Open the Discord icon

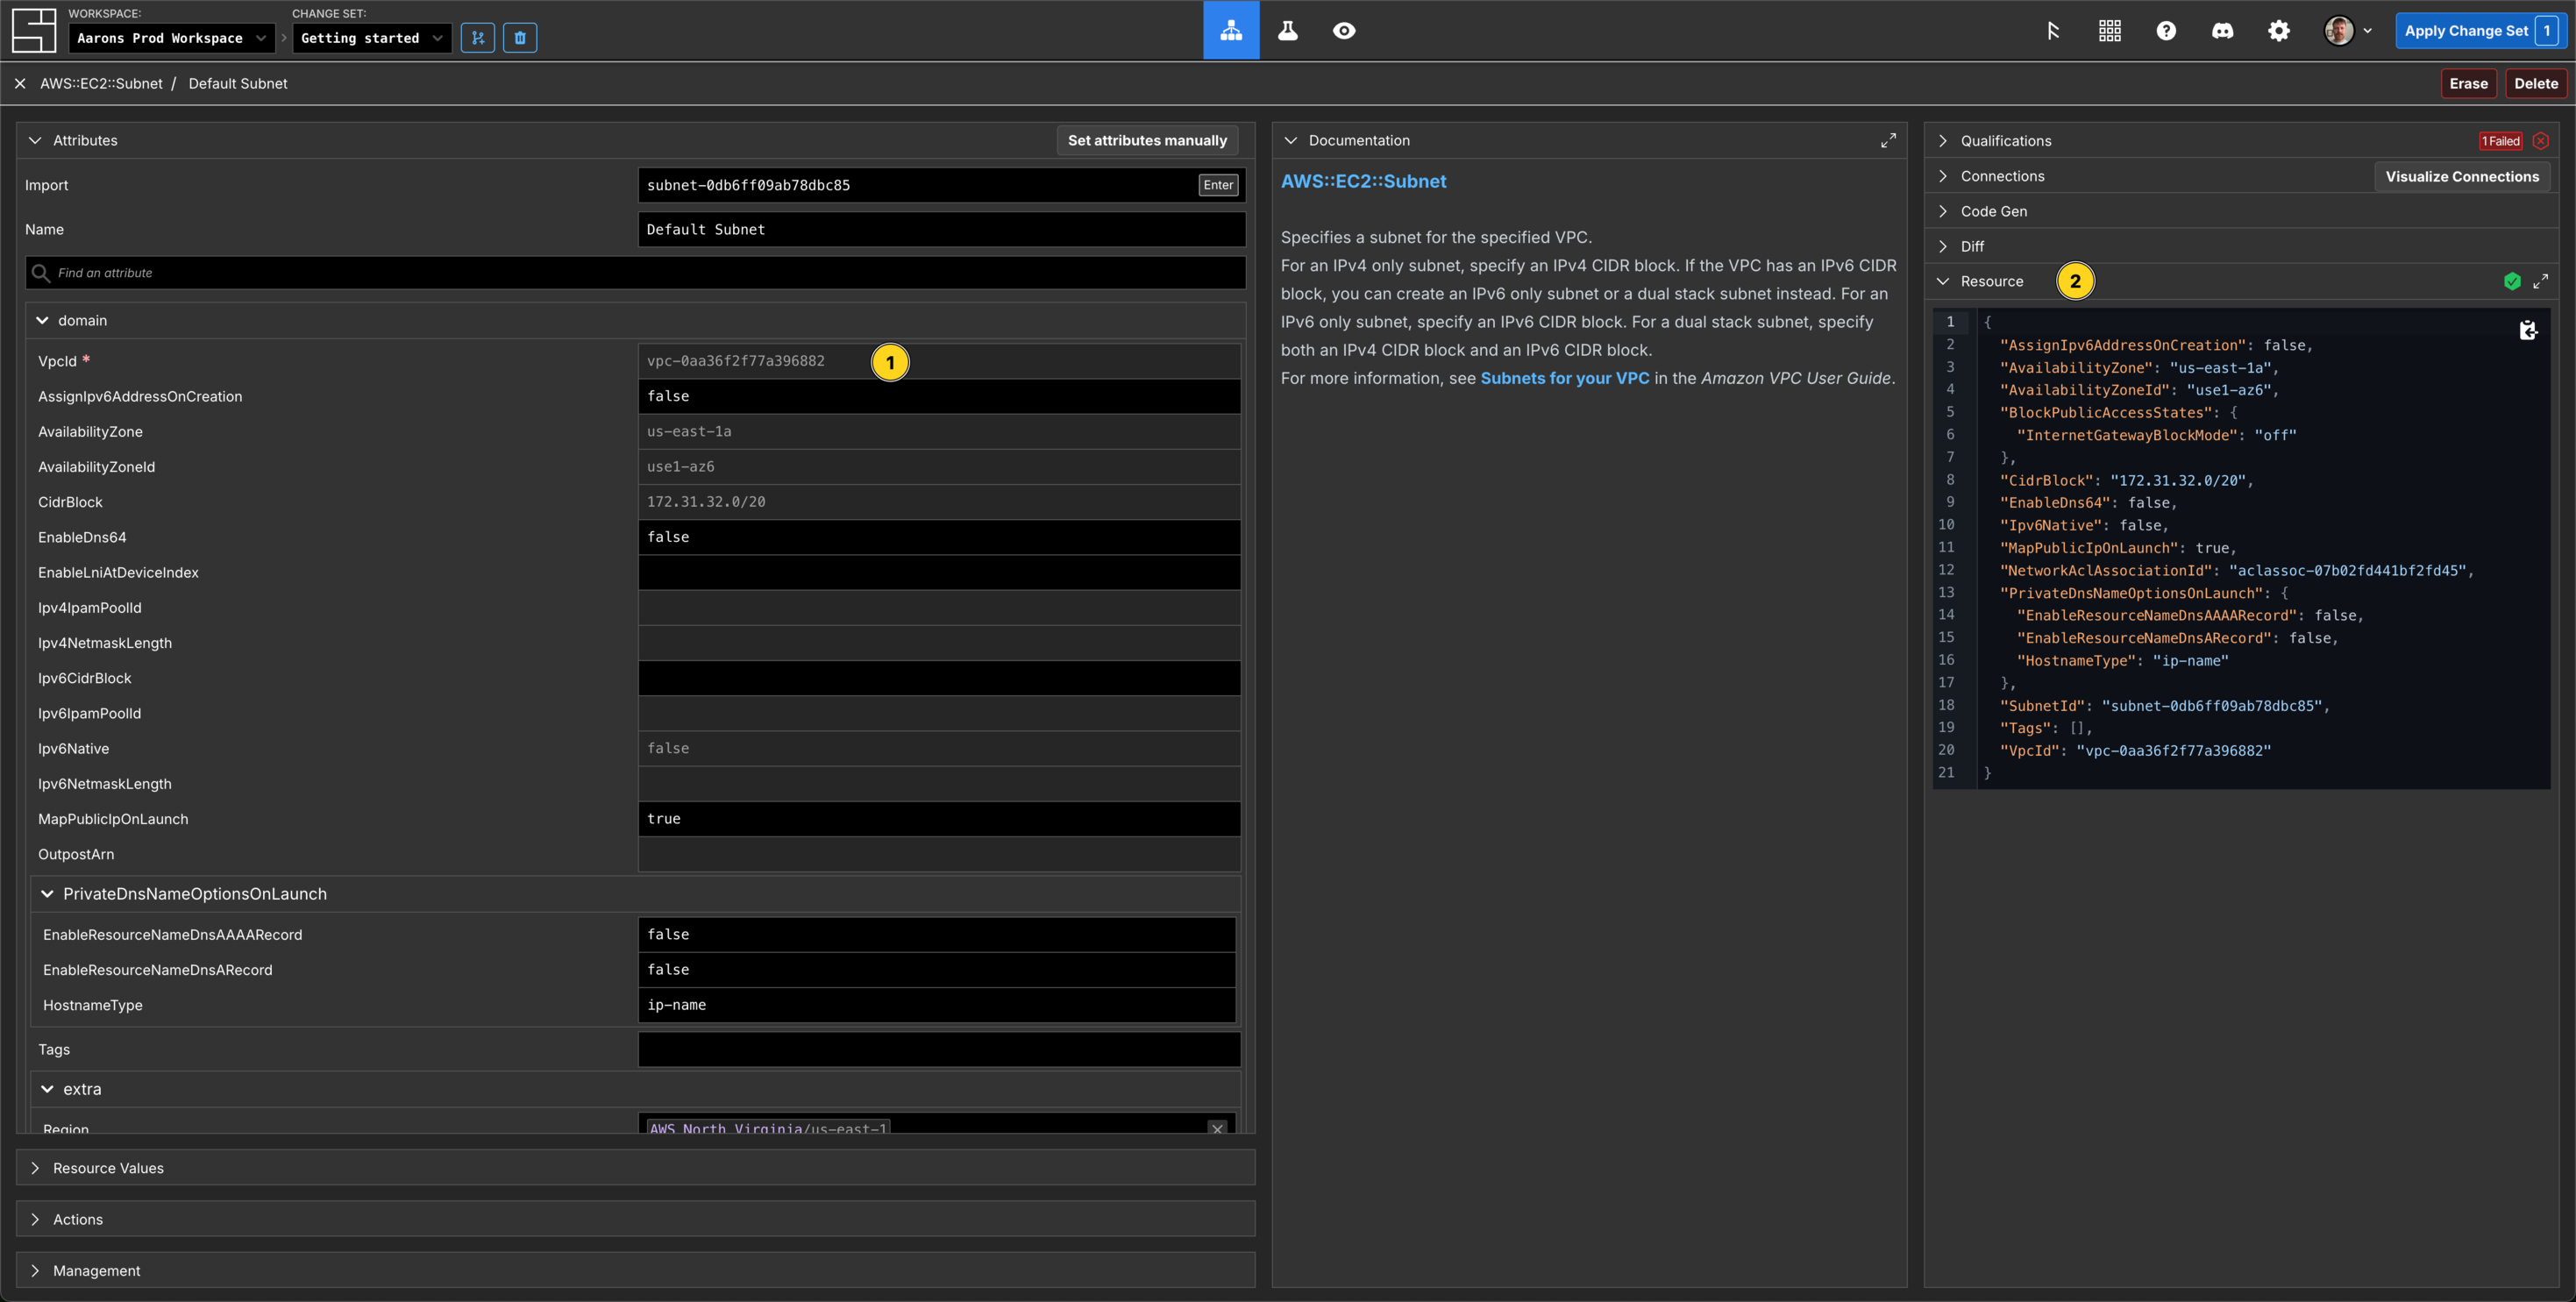click(x=2222, y=31)
